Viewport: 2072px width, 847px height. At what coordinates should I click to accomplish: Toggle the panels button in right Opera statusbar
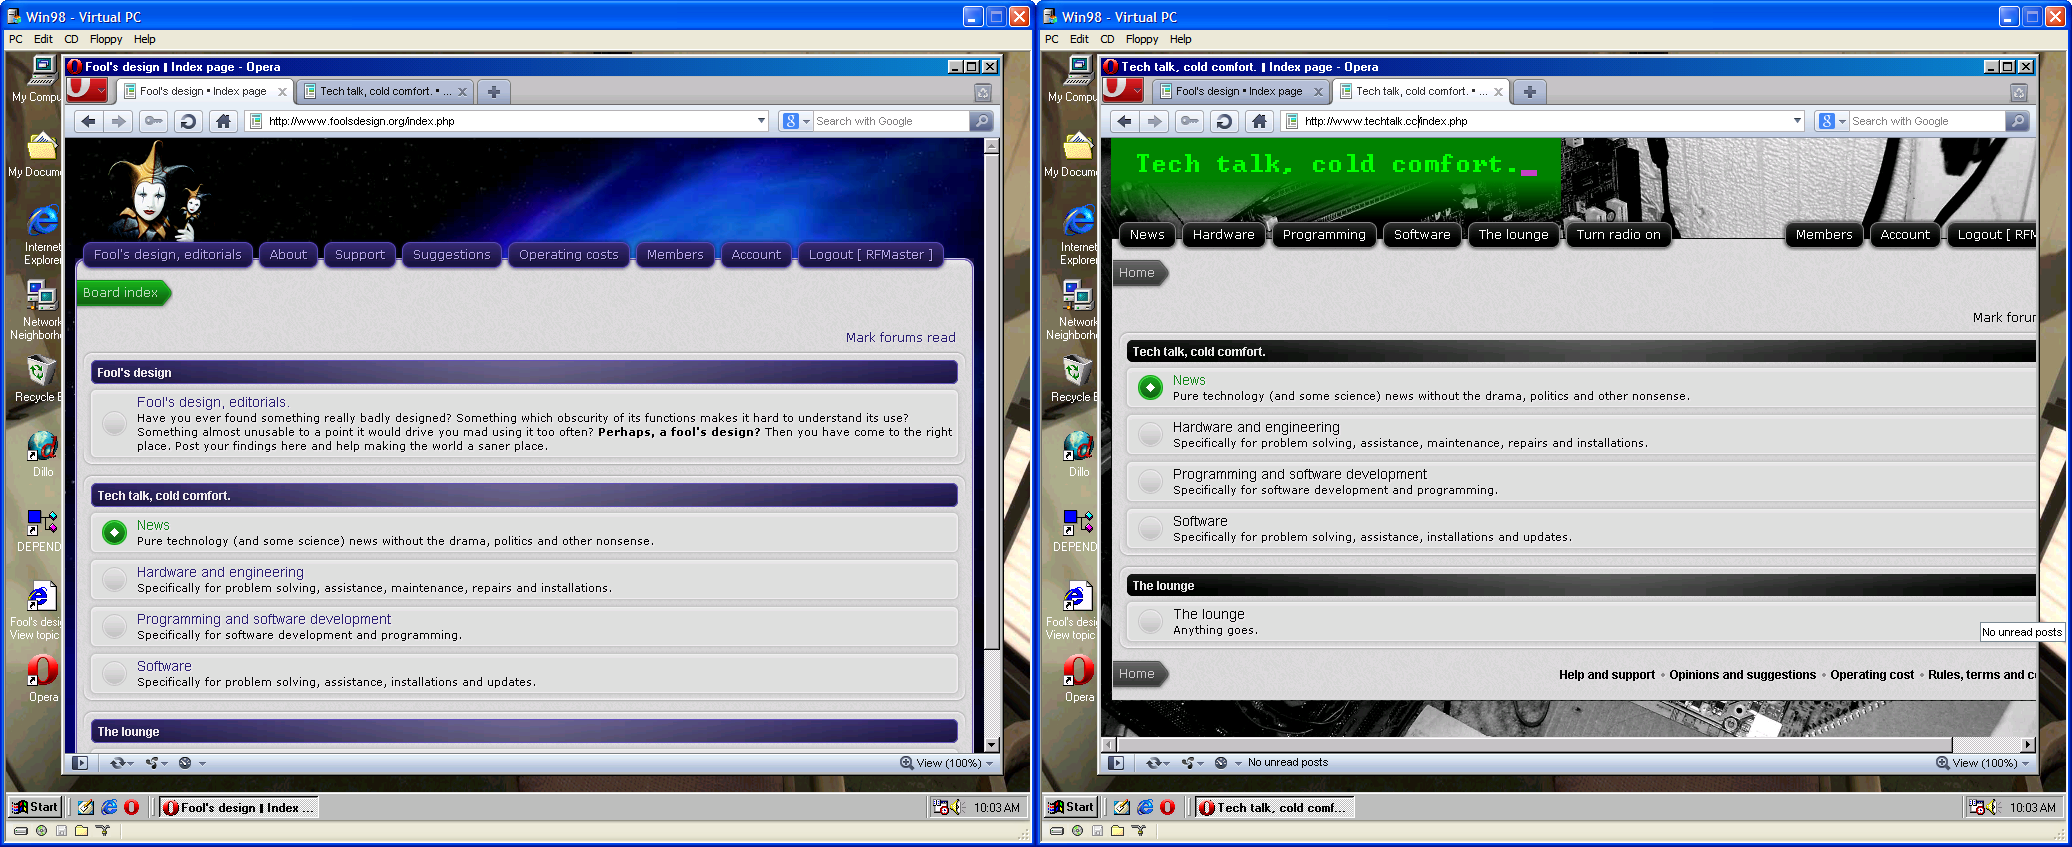pyautogui.click(x=1116, y=763)
